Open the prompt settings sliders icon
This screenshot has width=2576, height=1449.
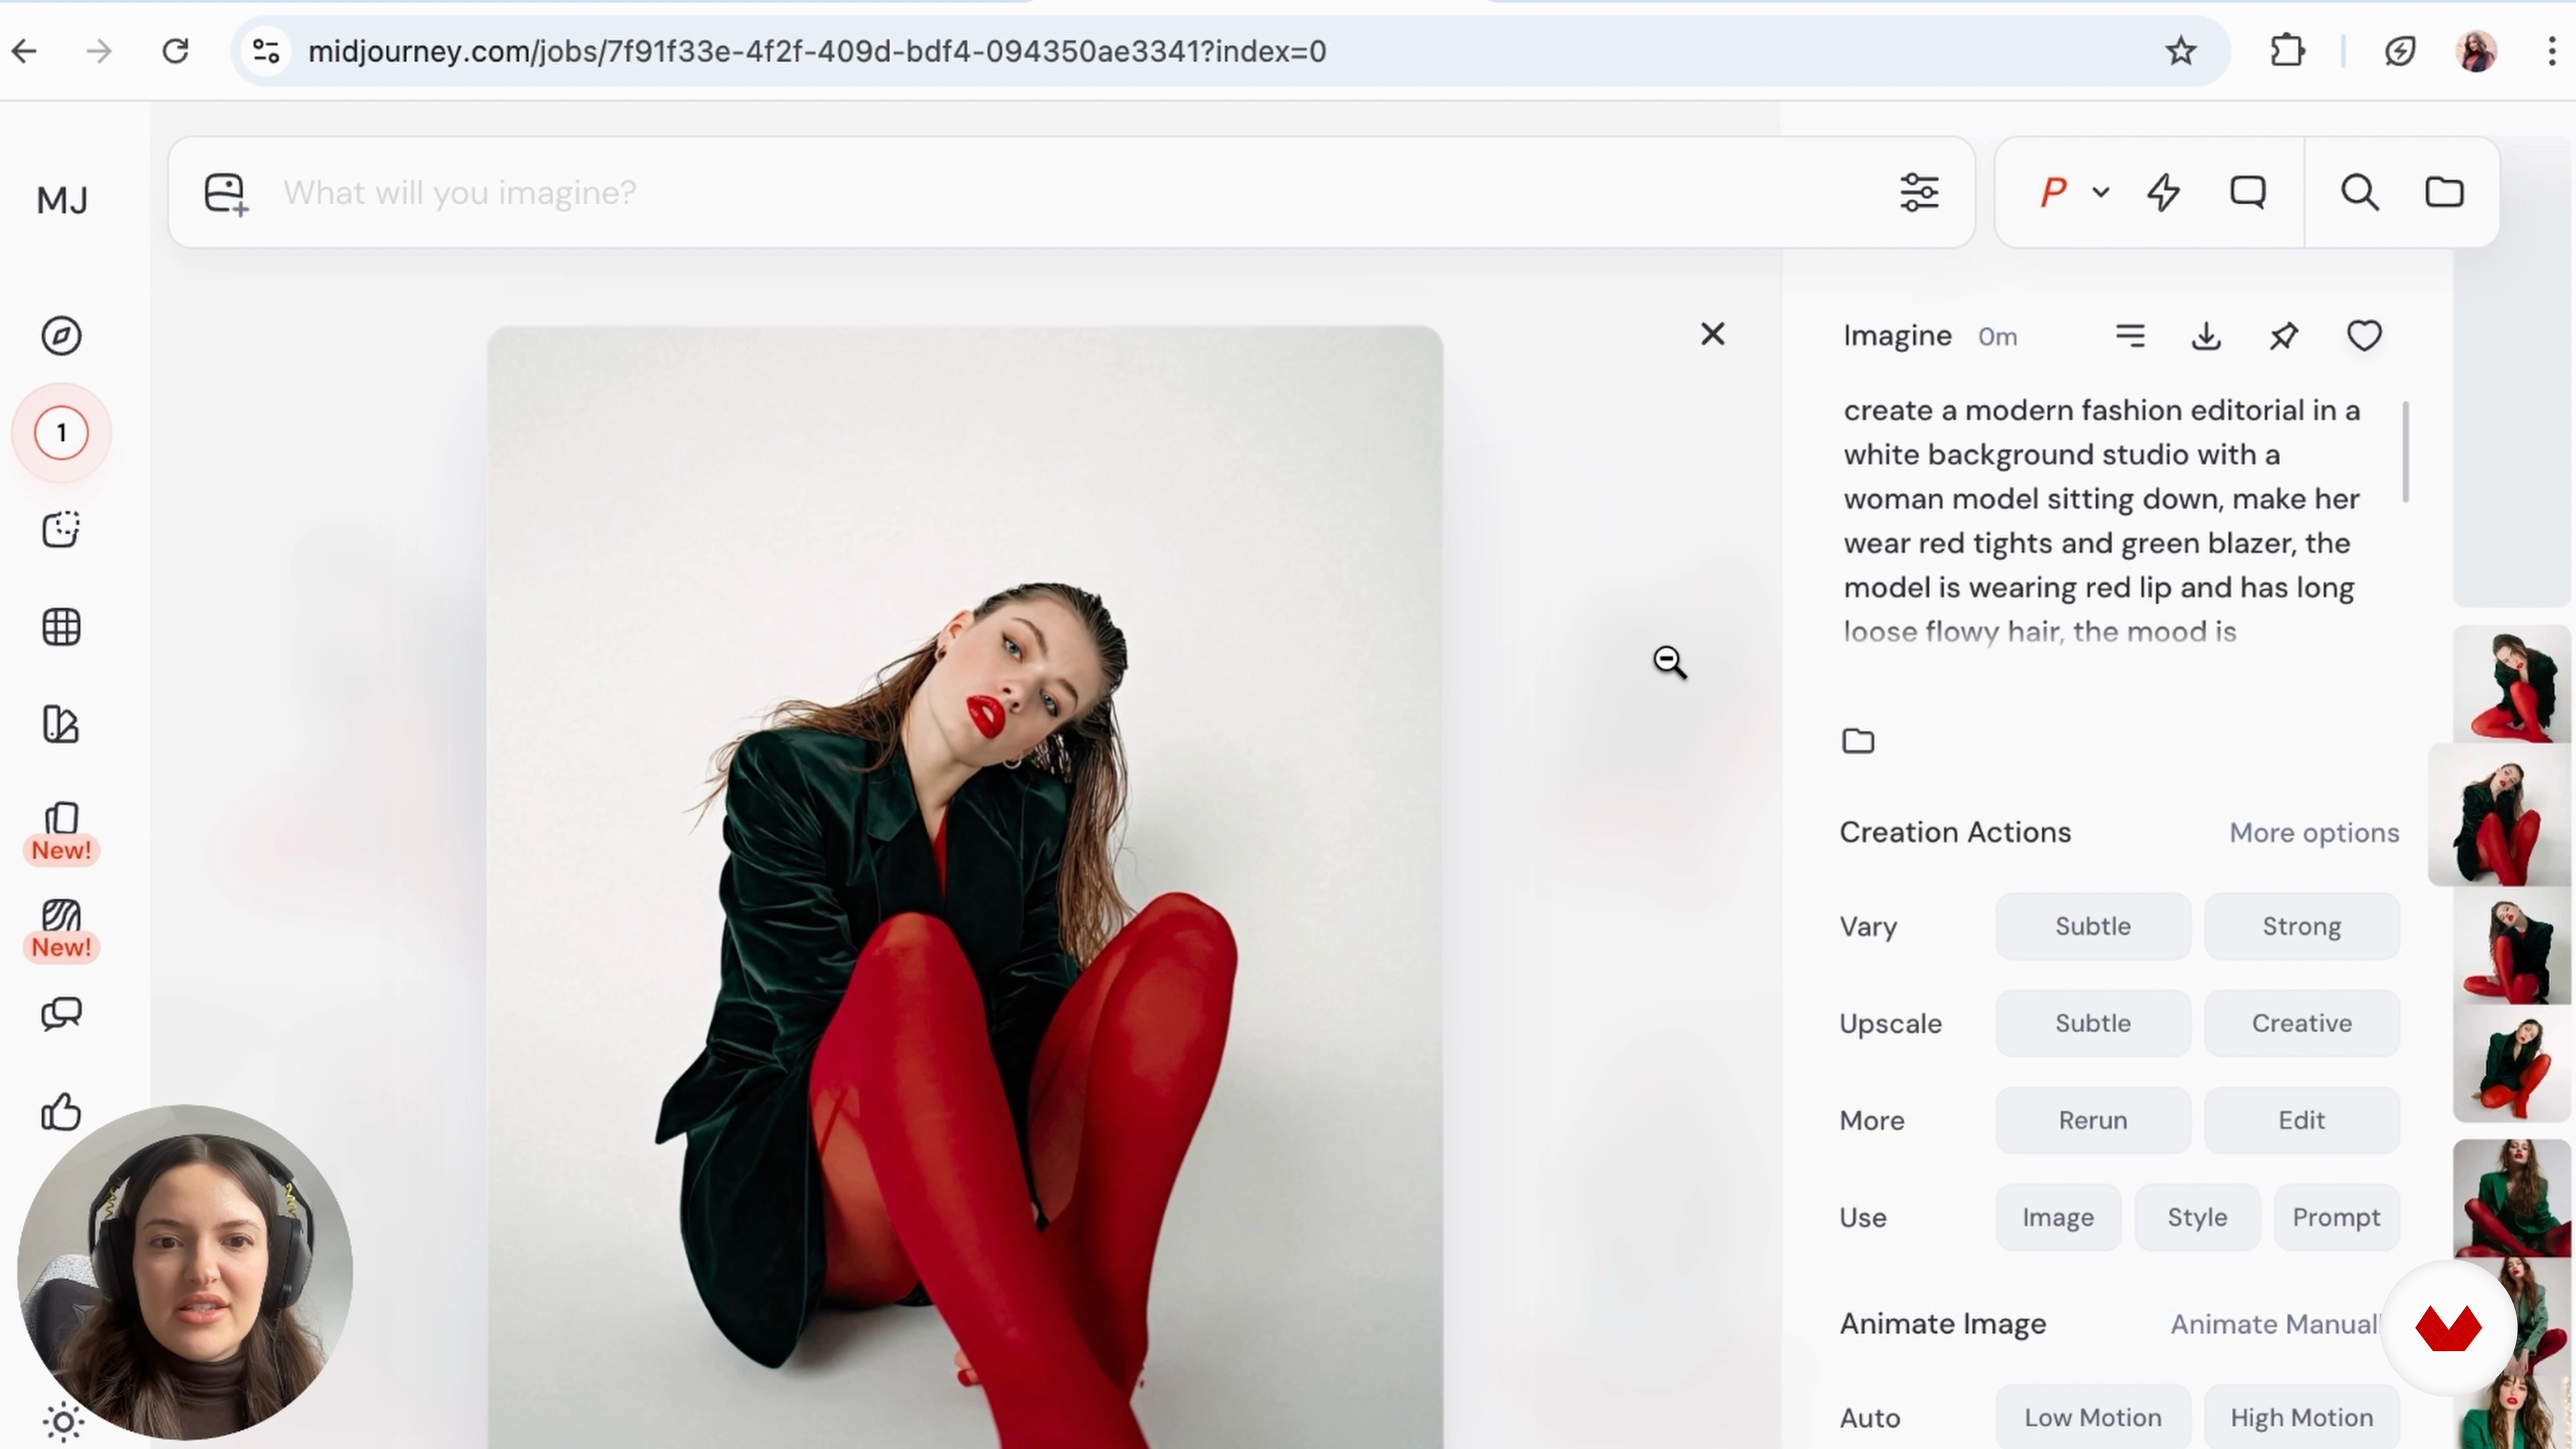tap(1919, 192)
